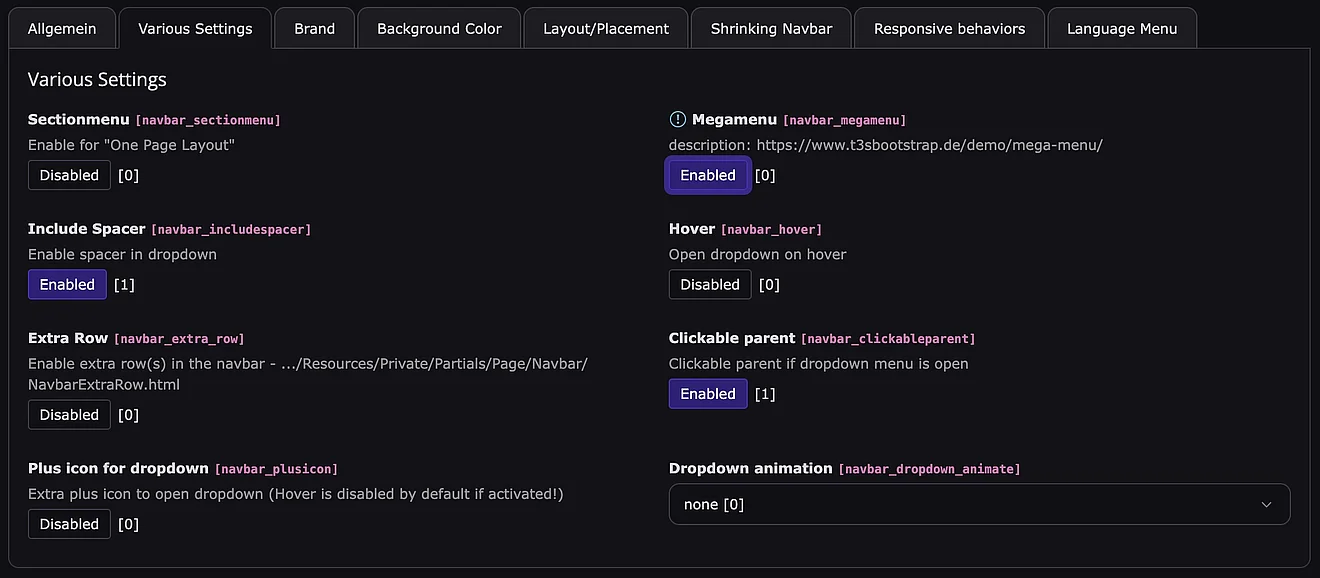Toggle Clickable parent Enabled button
1320x578 pixels.
[x=708, y=394]
